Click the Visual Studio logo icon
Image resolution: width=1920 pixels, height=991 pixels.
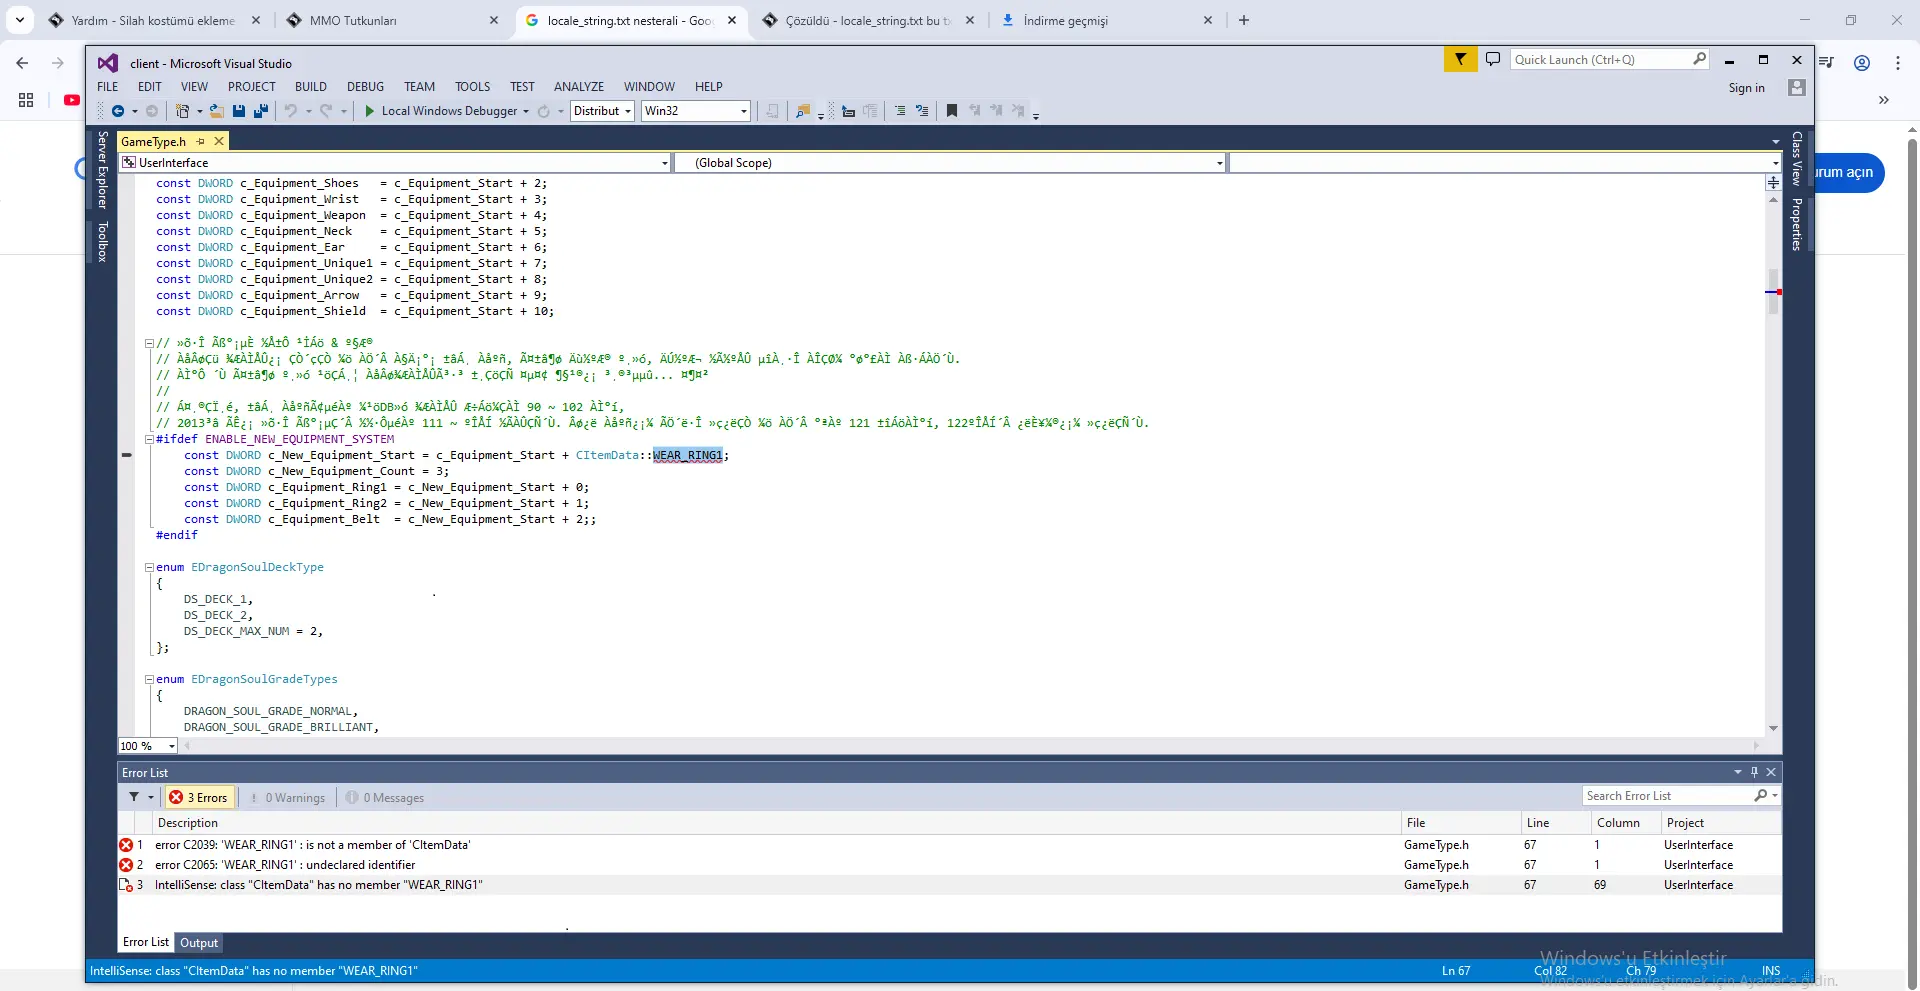pyautogui.click(x=108, y=63)
